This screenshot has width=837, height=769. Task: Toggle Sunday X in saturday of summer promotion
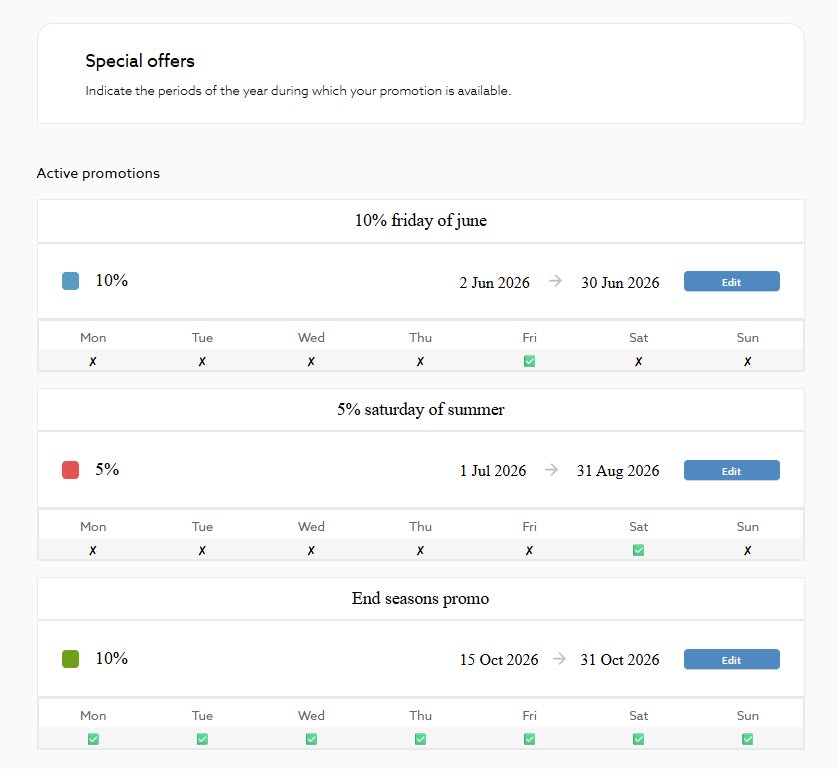747,550
